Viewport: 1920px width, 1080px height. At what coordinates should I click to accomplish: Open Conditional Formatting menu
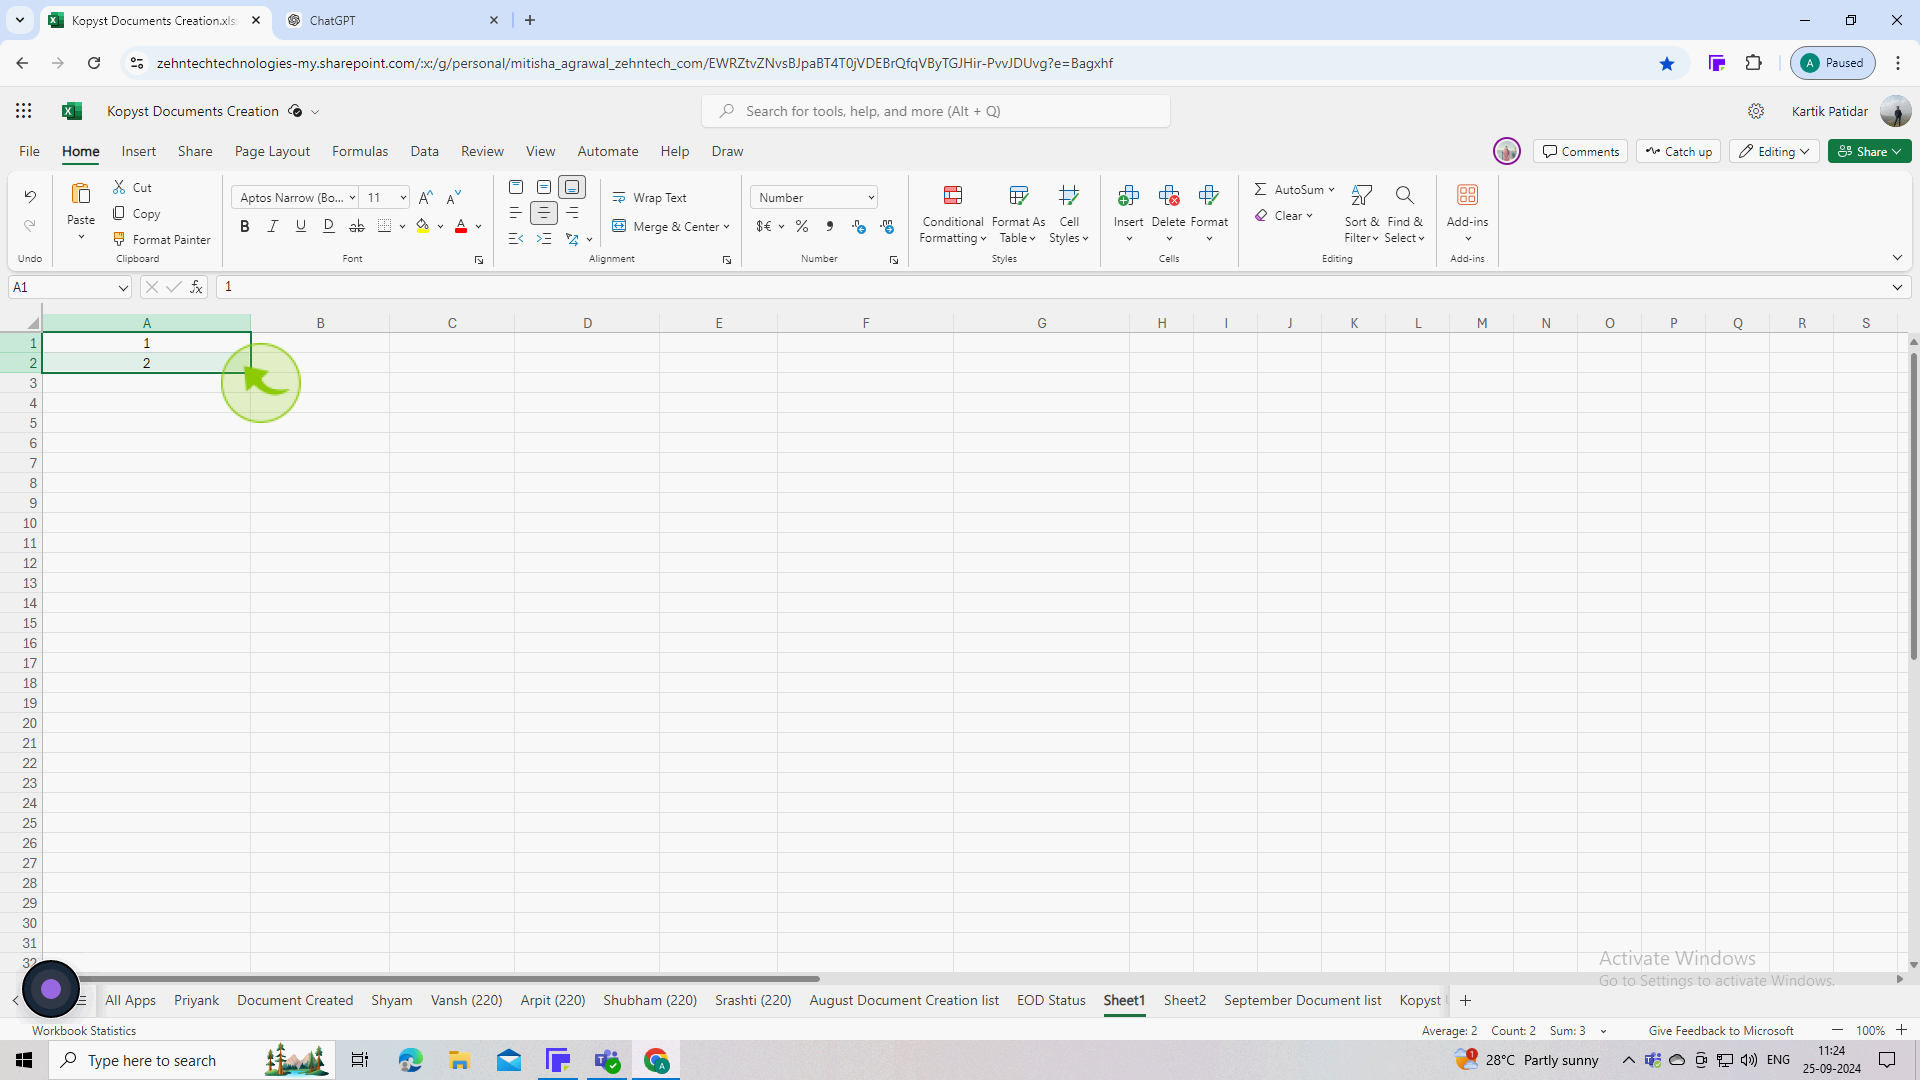[953, 214]
